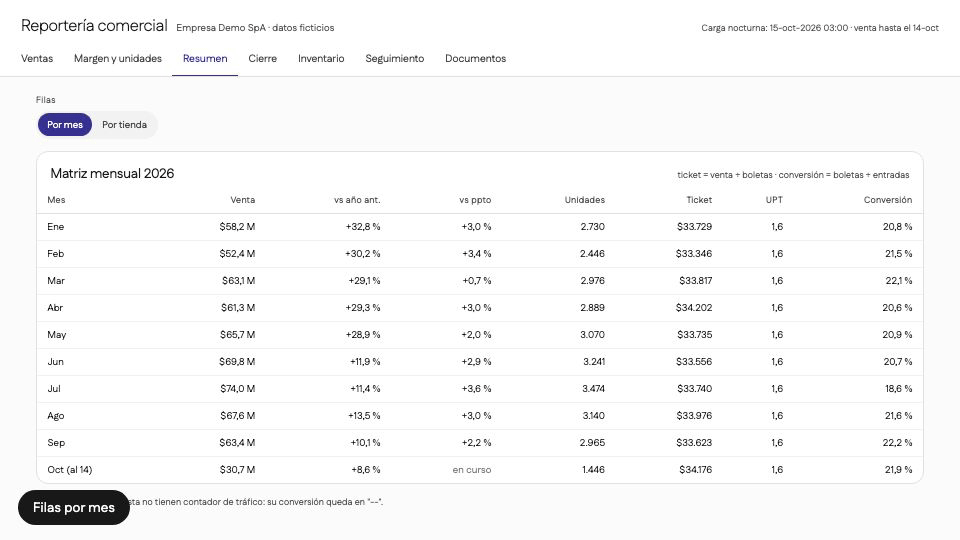Click Feb sales value $52,4 M
Screen dimensions: 960x540
pyautogui.click(x=238, y=253)
